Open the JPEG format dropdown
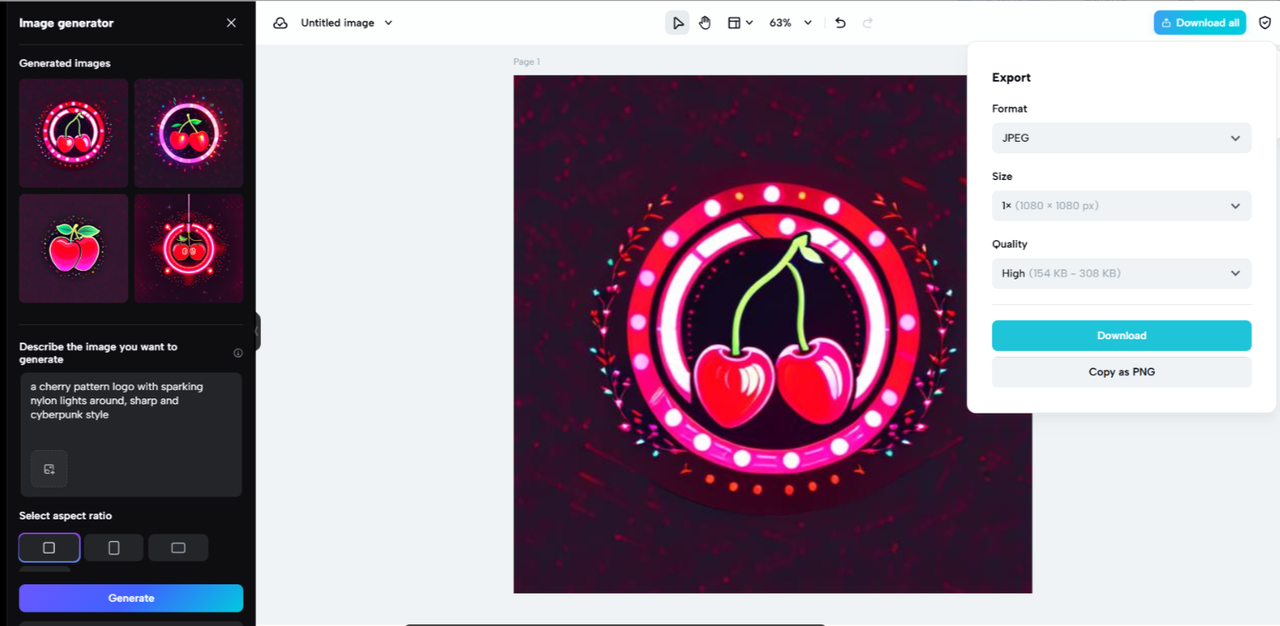This screenshot has width=1280, height=626. (x=1121, y=138)
